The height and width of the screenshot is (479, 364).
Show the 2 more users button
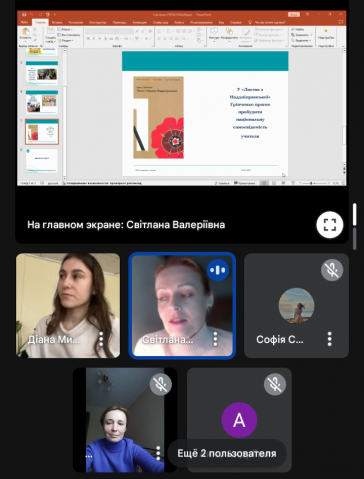[227, 453]
